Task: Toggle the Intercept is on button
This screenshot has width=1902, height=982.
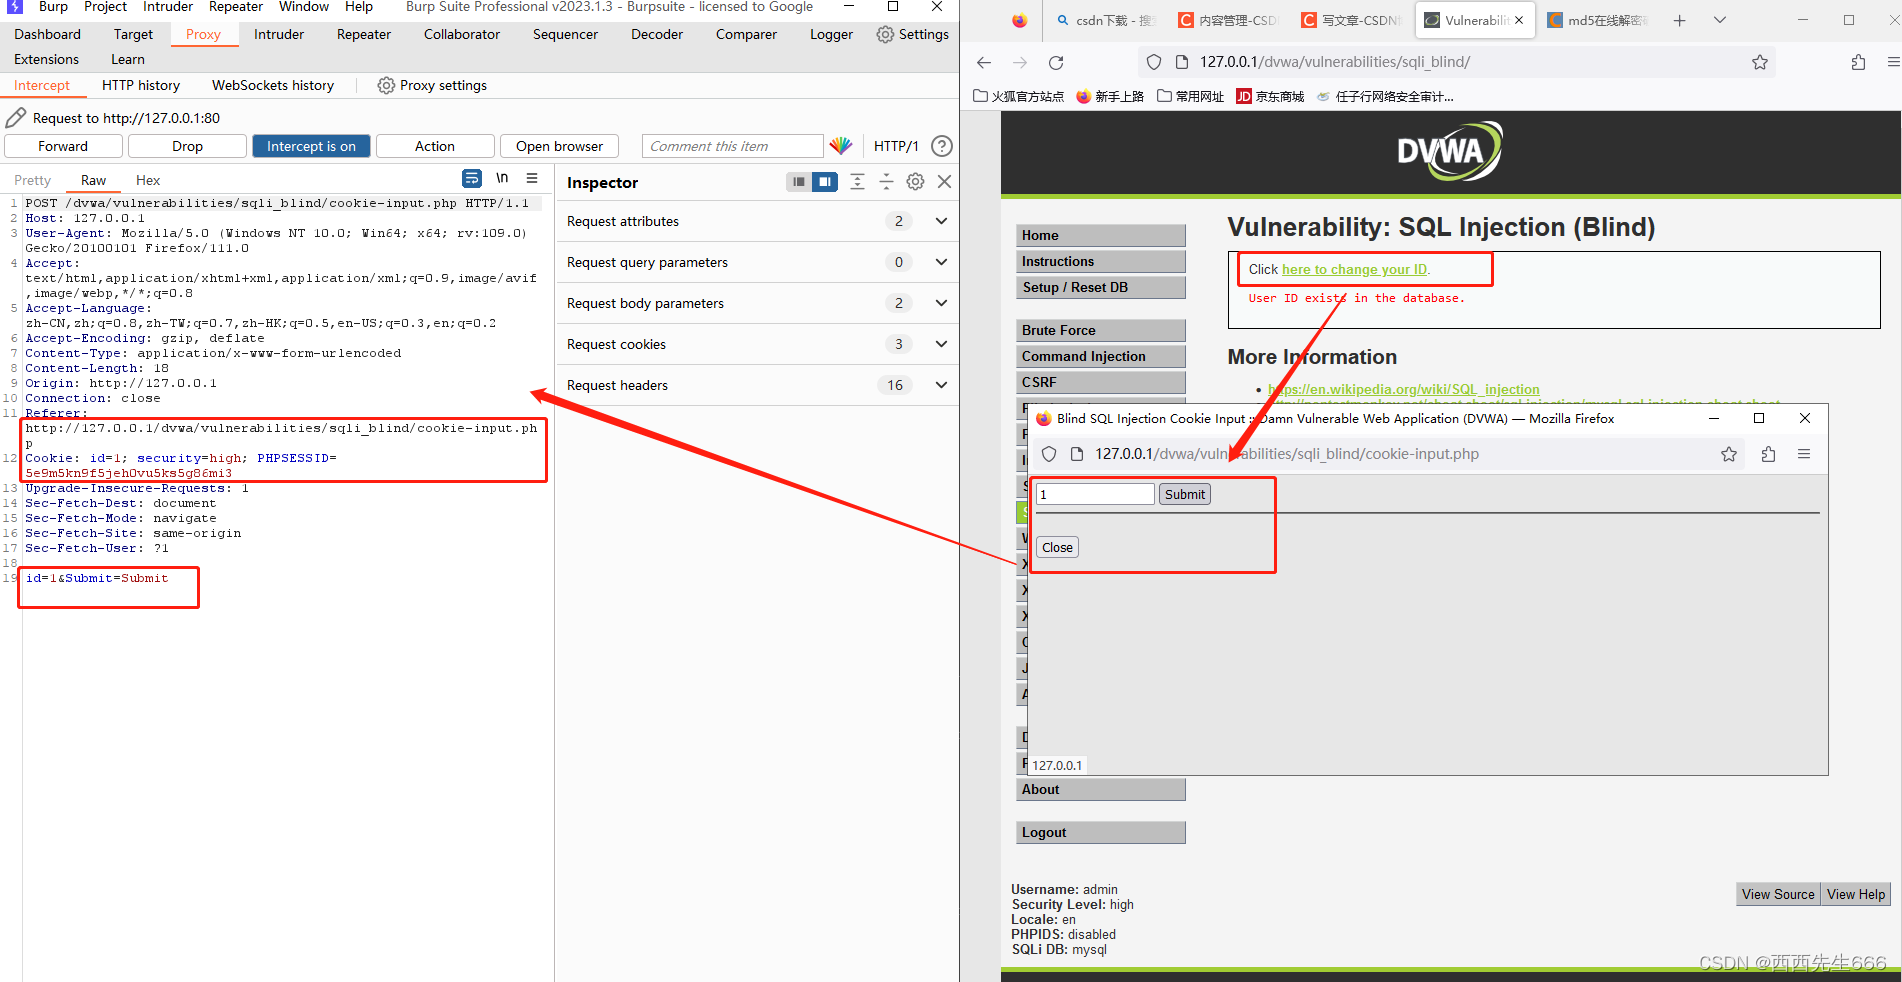Action: click(311, 146)
